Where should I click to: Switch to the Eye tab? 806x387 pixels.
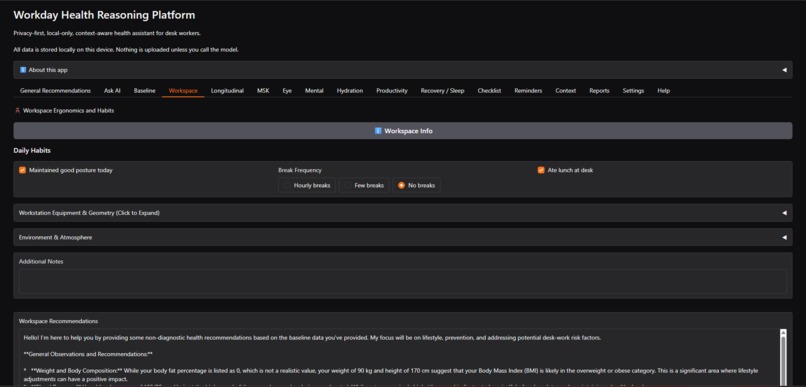point(287,90)
